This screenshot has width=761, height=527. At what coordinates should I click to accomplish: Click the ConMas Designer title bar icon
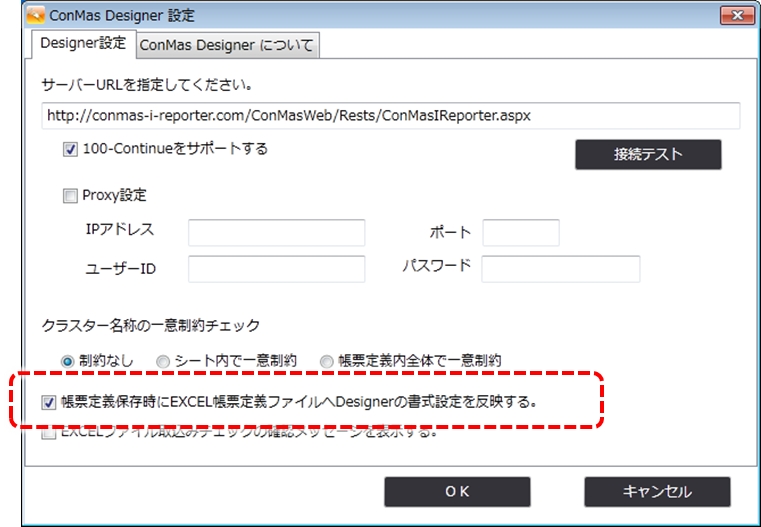point(35,15)
